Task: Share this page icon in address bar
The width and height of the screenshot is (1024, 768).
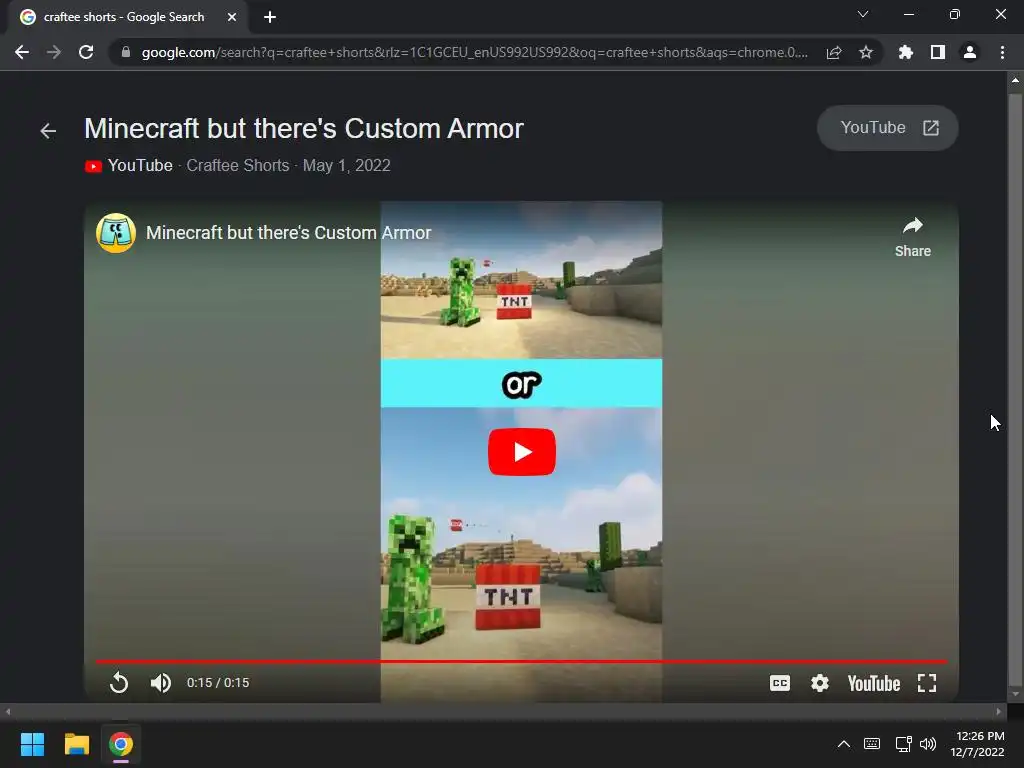Action: [833, 52]
